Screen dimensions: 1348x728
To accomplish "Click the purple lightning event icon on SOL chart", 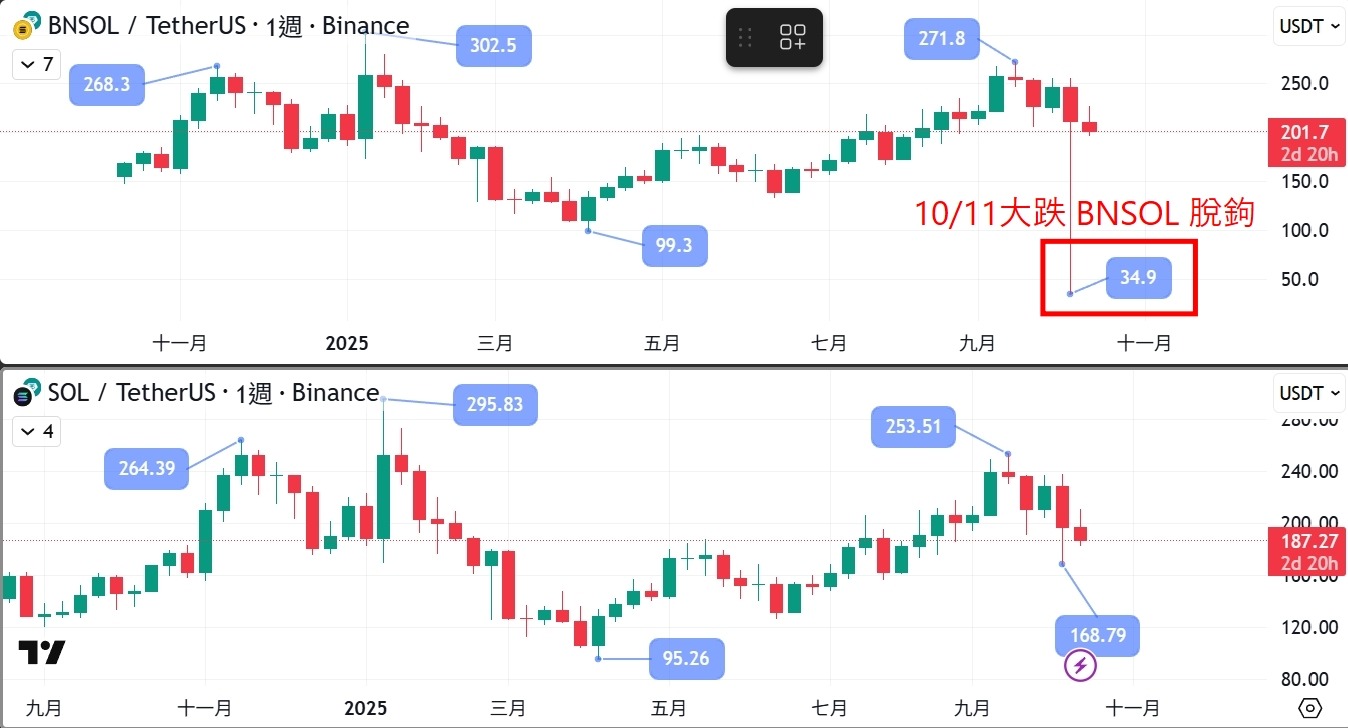I will (1080, 664).
